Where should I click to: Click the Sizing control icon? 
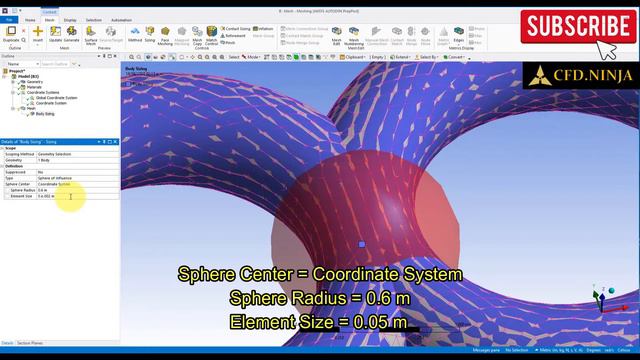150,31
